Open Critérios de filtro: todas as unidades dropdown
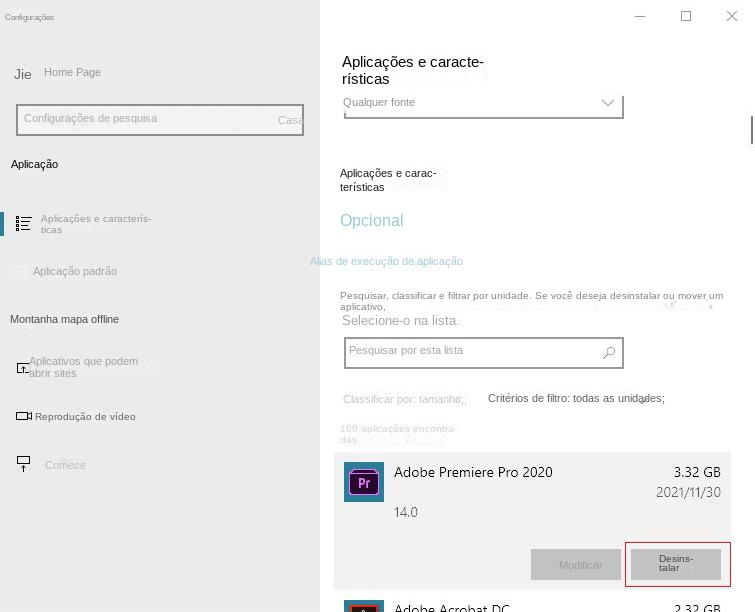The width and height of the screenshot is (755, 612). 576,398
